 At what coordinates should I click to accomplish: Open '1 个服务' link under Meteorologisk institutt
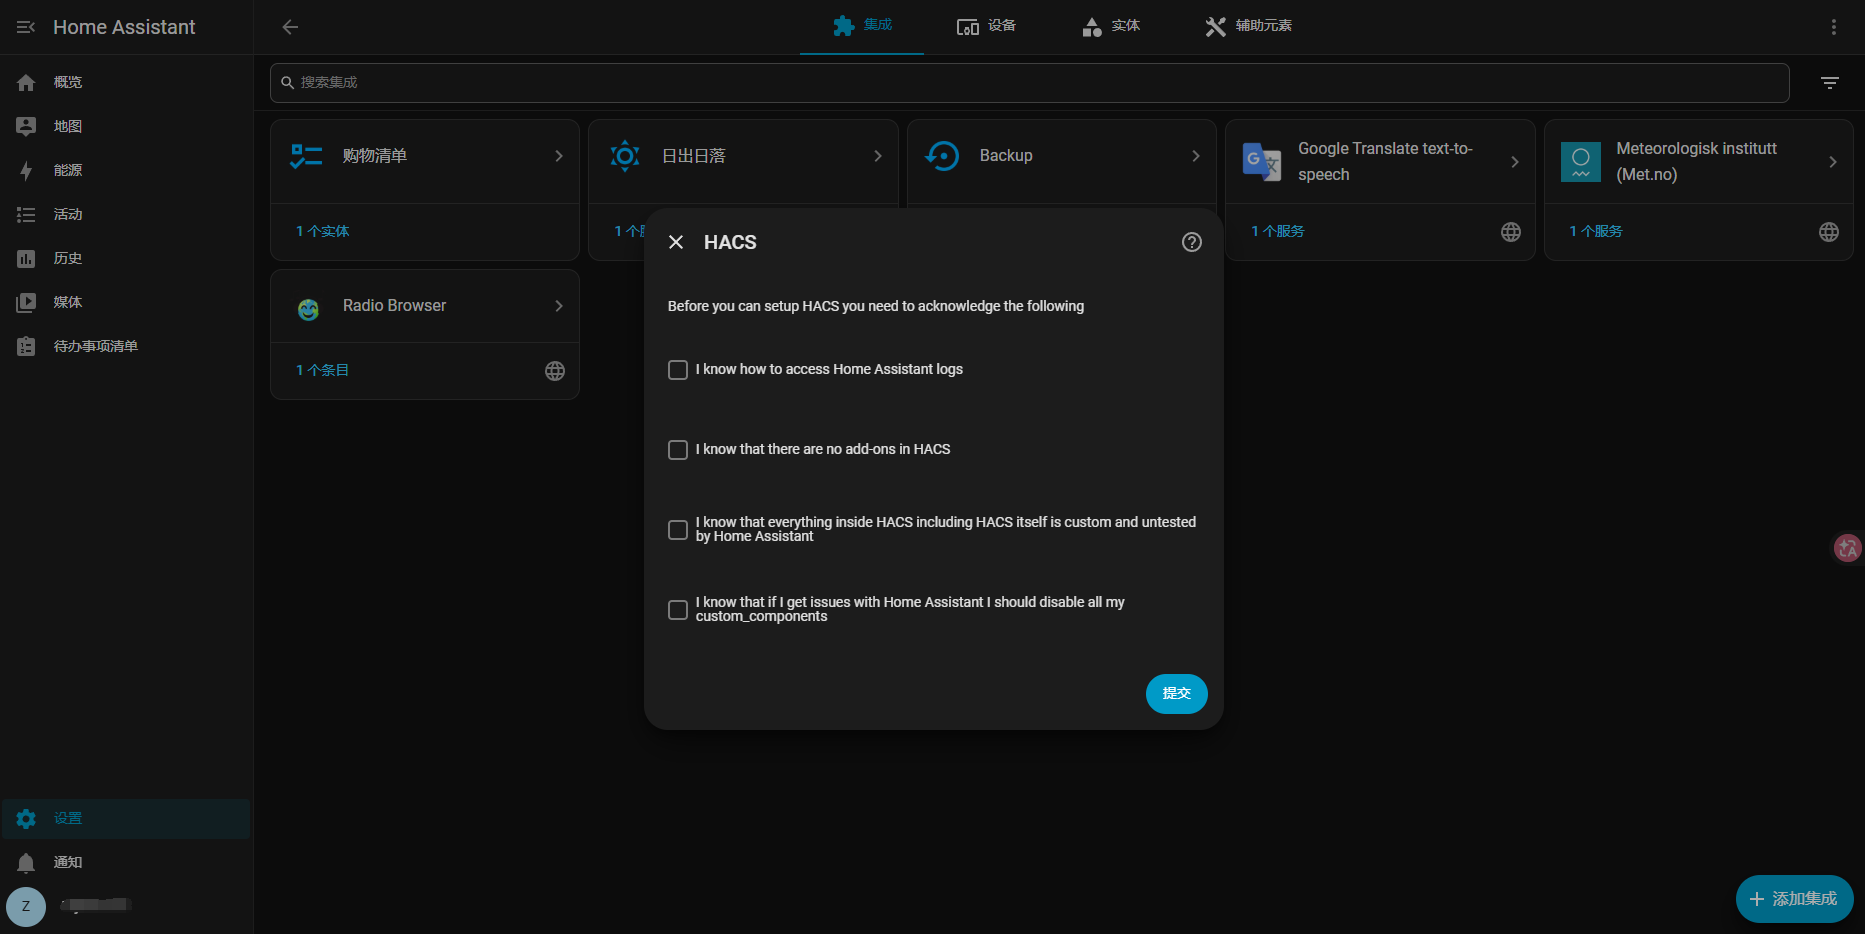[x=1595, y=232]
